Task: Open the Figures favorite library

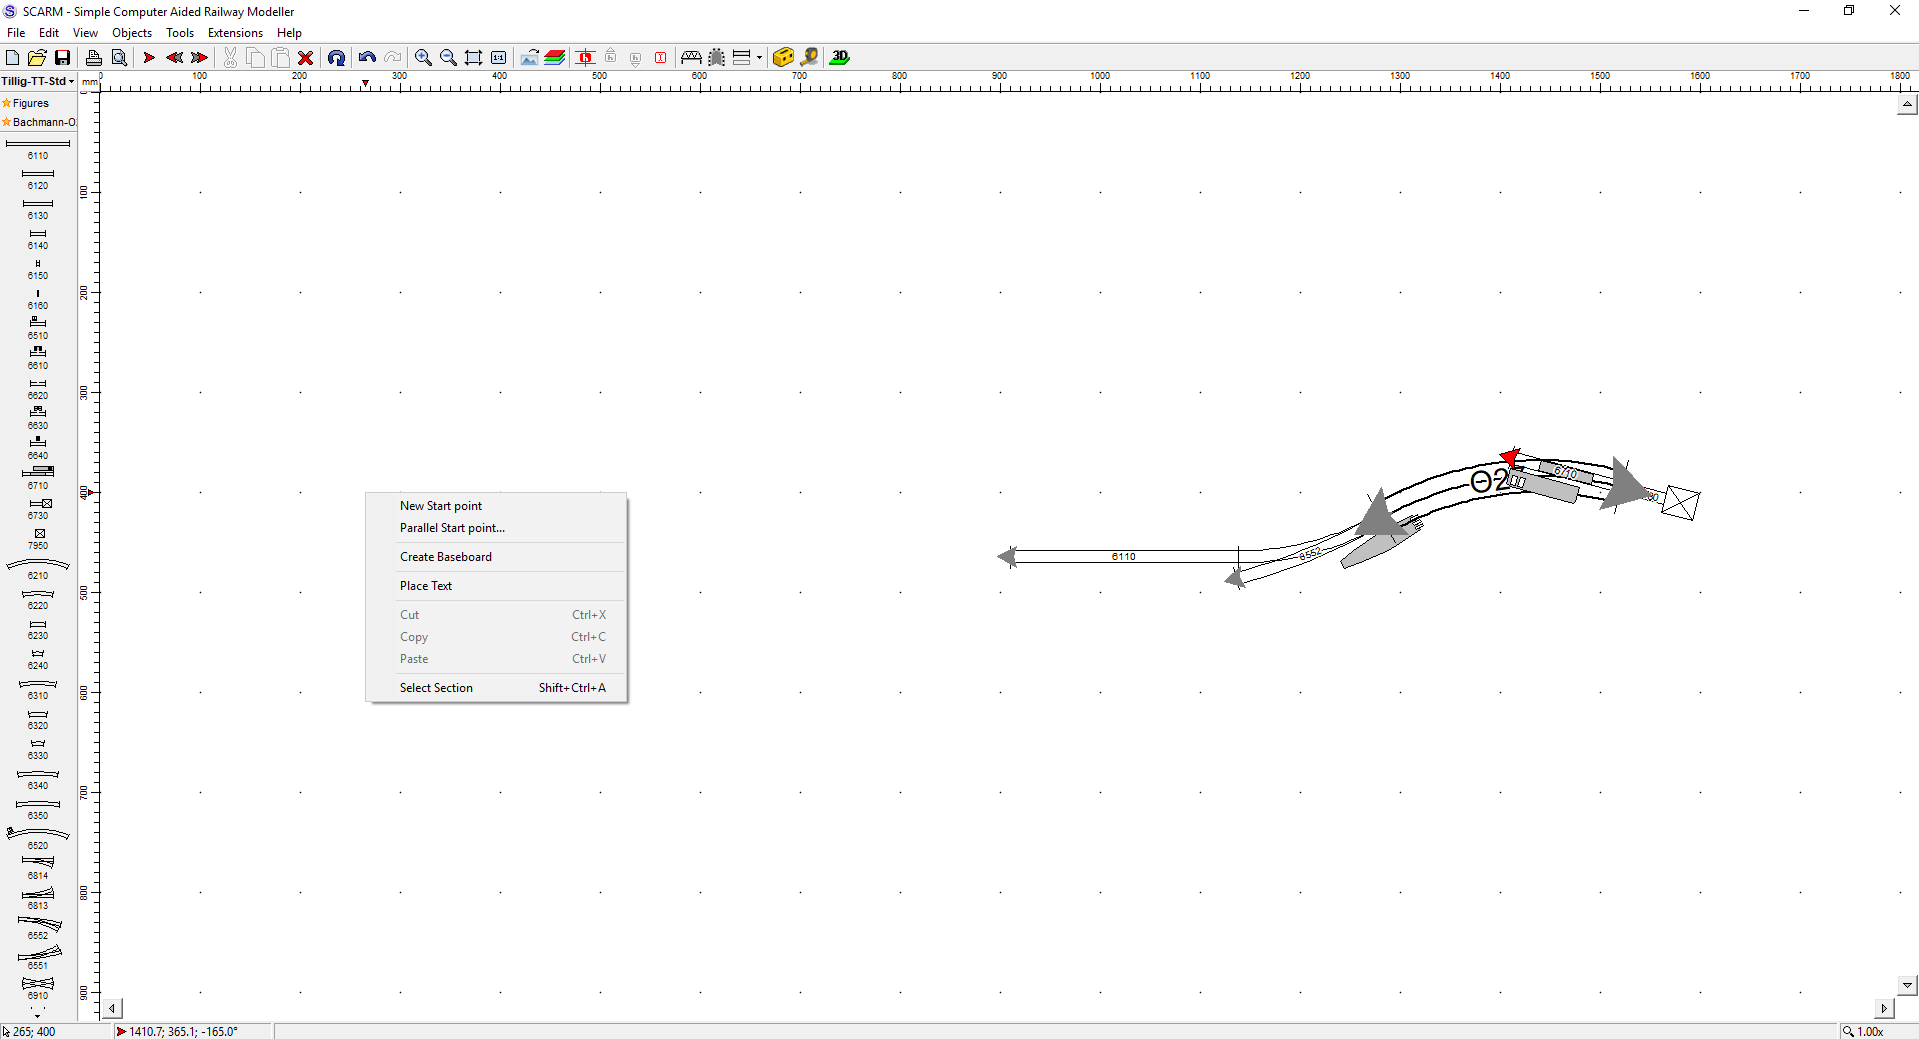Action: (x=26, y=103)
